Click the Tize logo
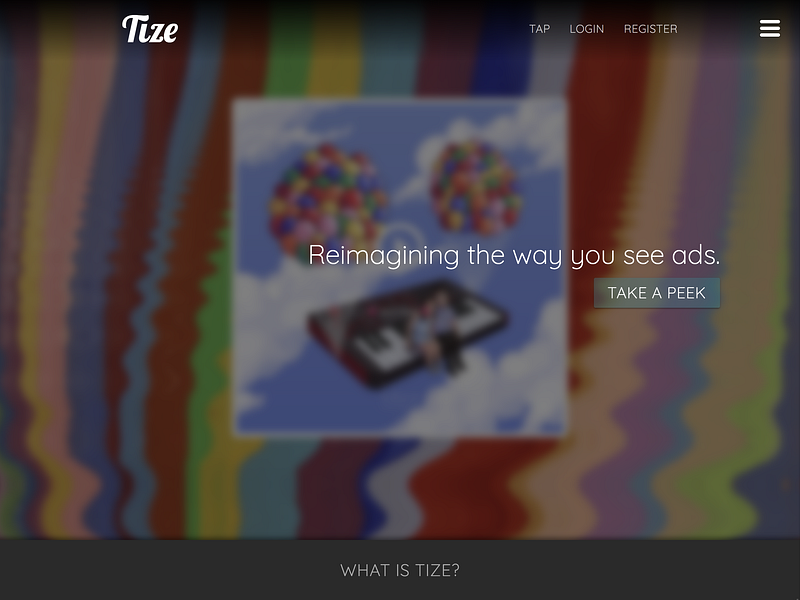 [x=150, y=29]
